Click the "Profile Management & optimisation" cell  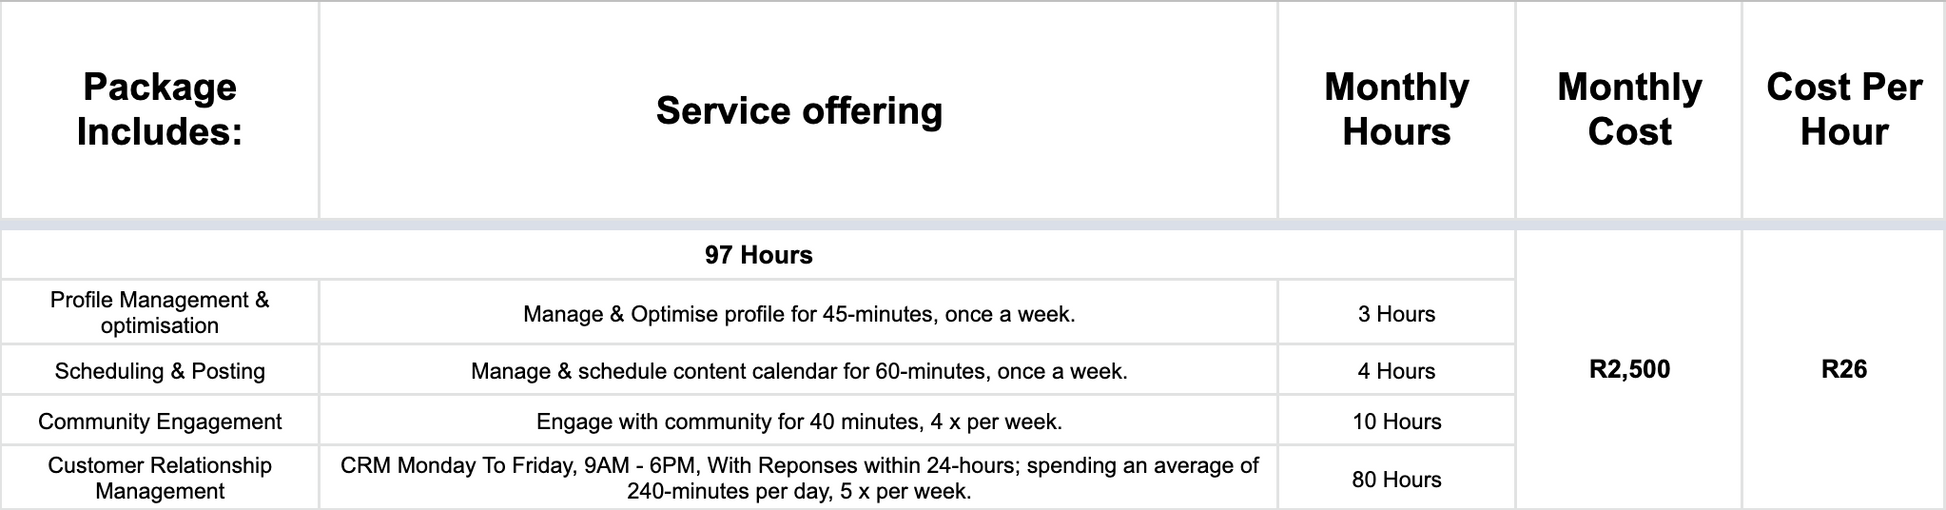coord(160,313)
